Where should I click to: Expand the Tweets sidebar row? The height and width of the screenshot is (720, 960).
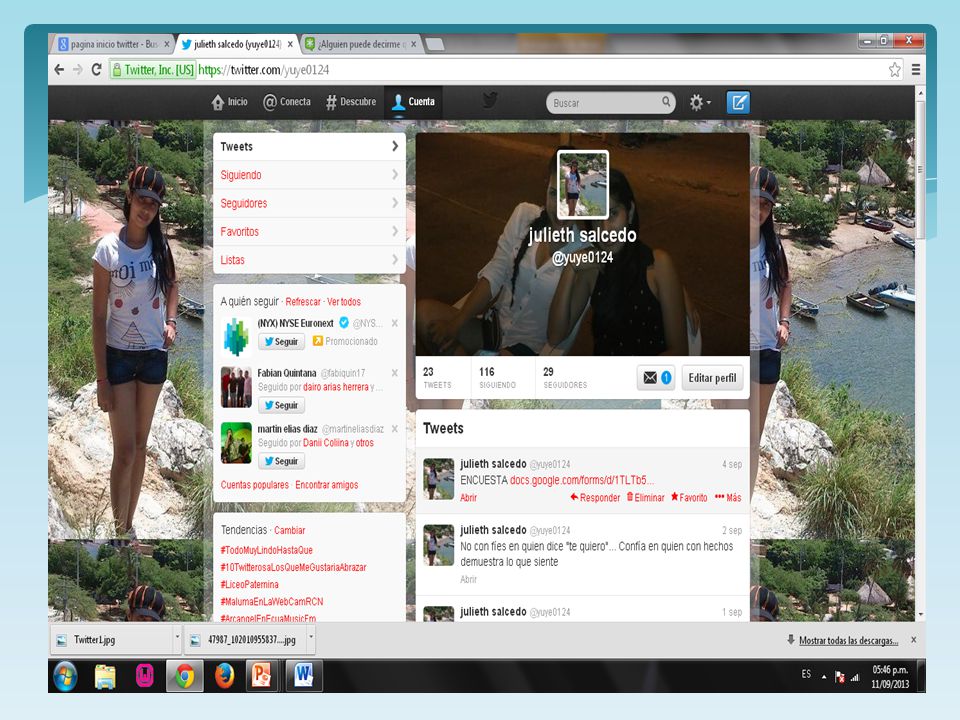(309, 146)
